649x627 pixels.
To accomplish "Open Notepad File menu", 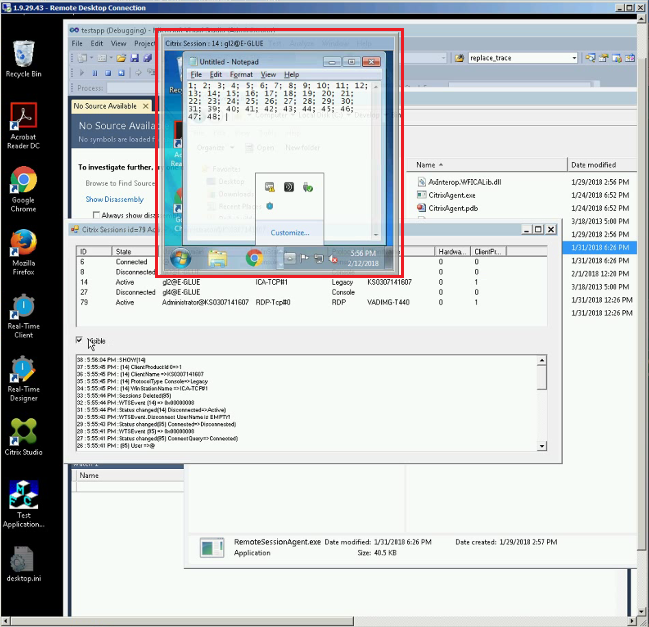I will (196, 74).
